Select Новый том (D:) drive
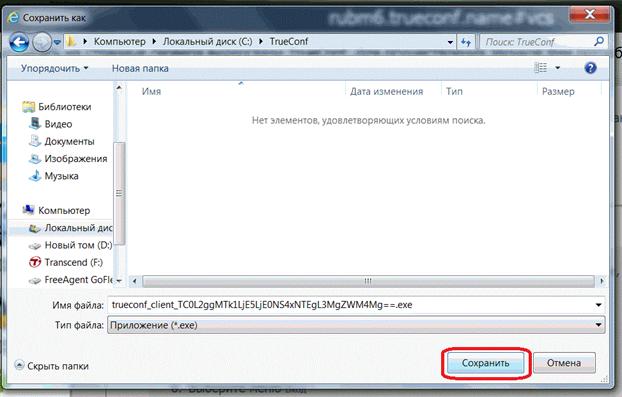The height and width of the screenshot is (397, 622). click(x=78, y=245)
